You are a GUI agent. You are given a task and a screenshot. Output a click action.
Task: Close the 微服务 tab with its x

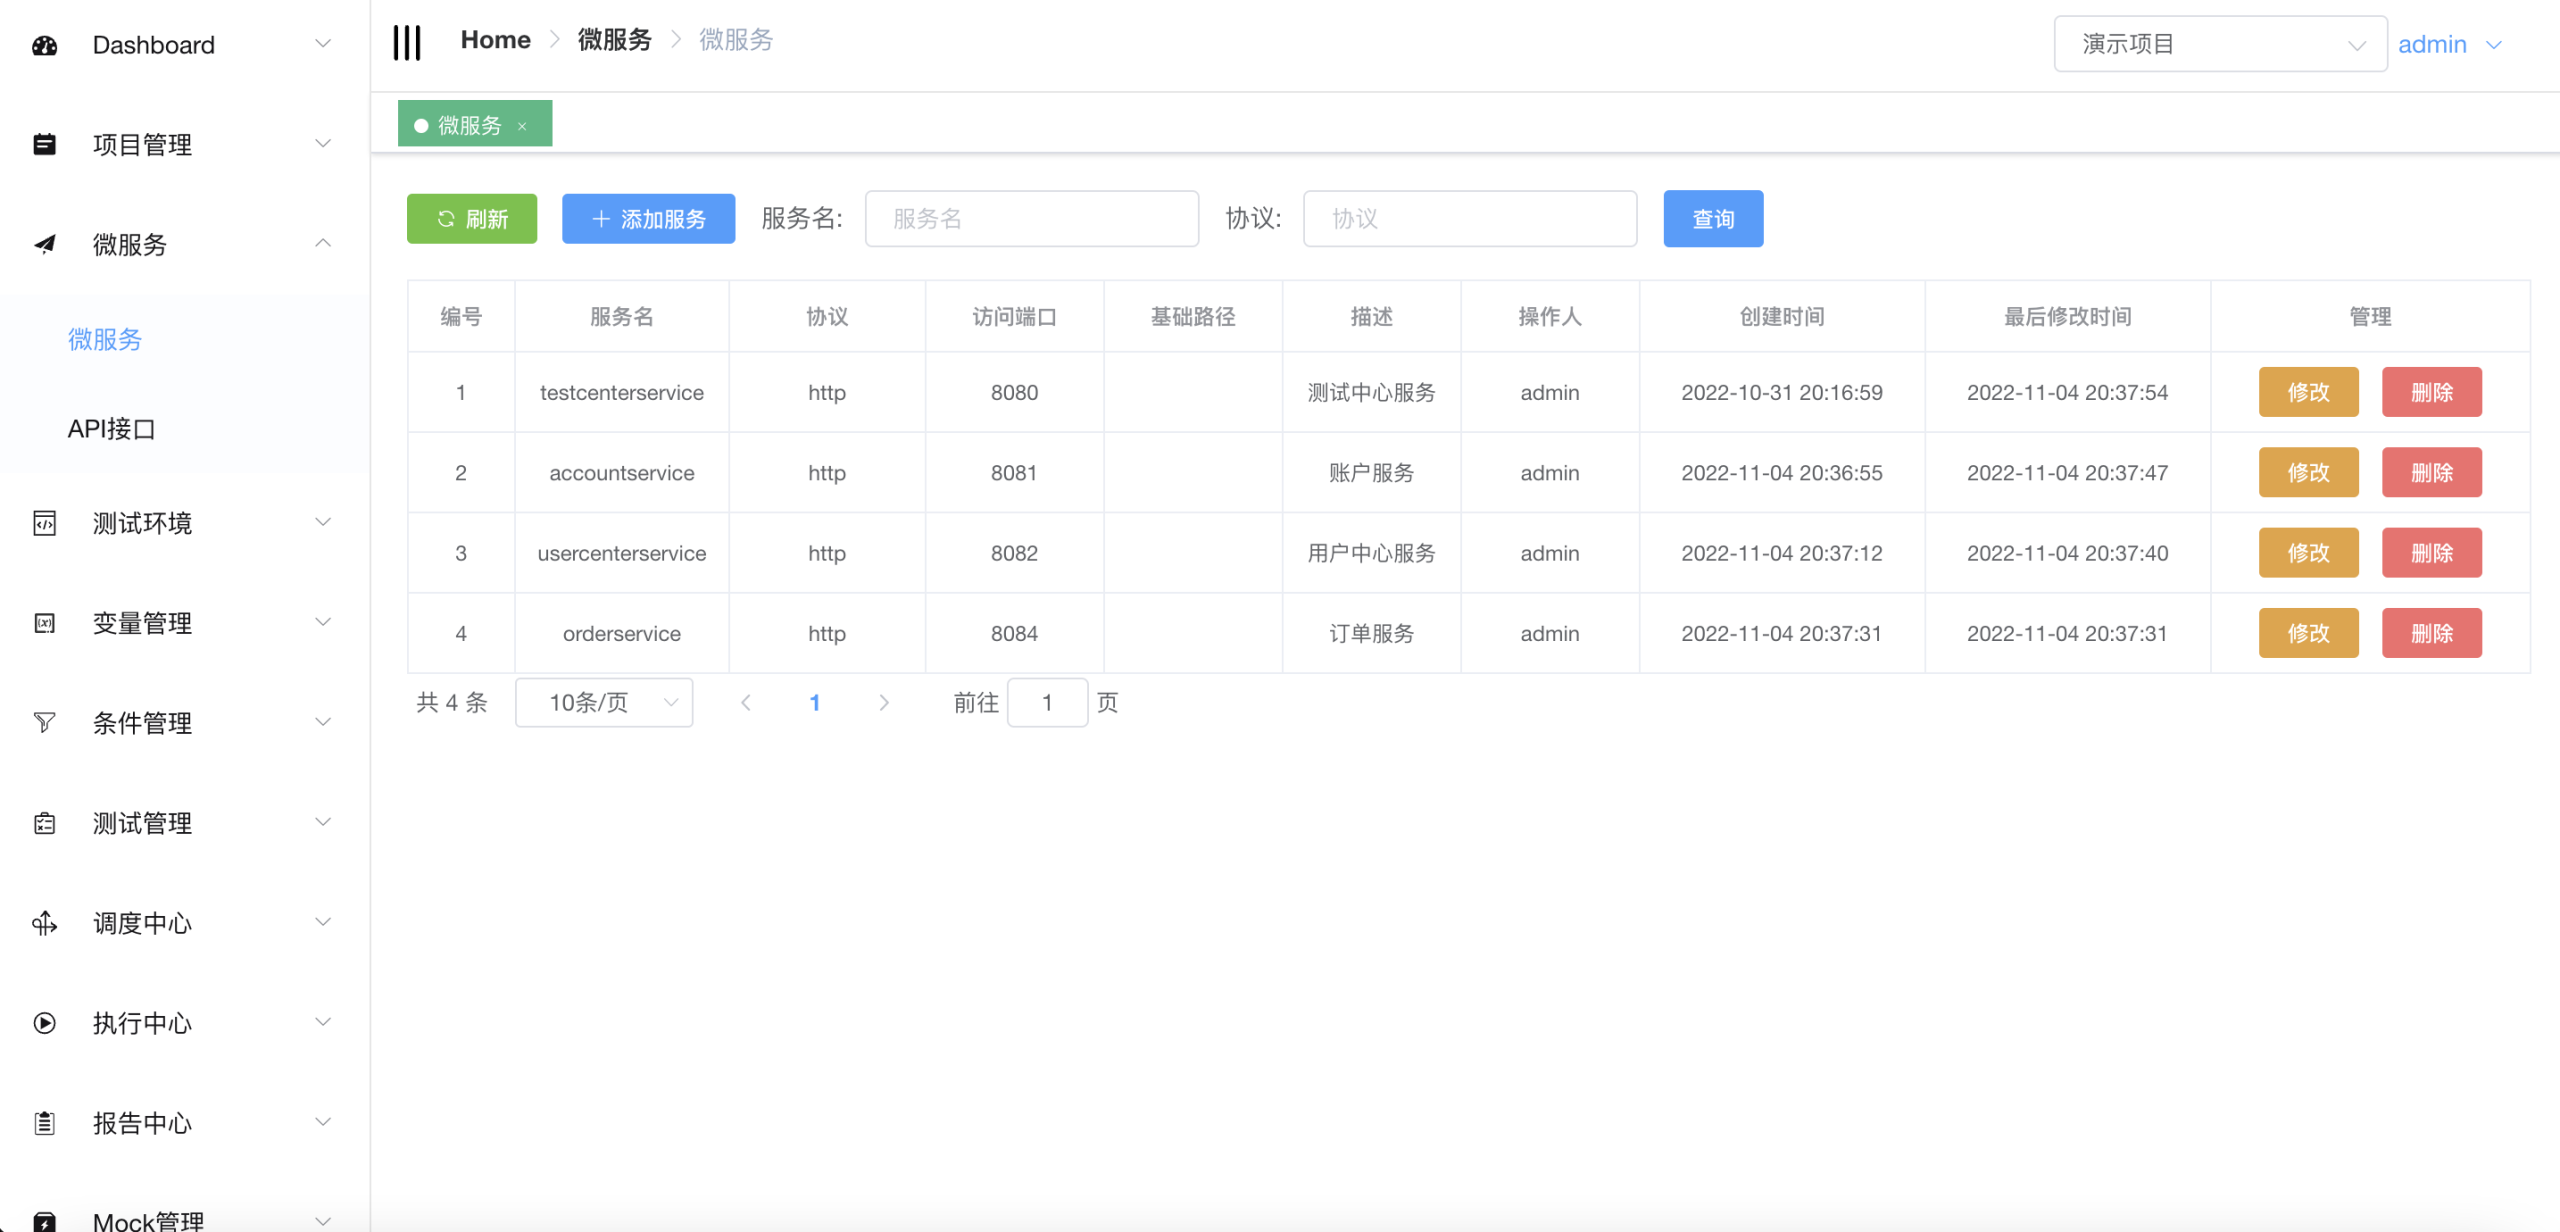[x=522, y=126]
